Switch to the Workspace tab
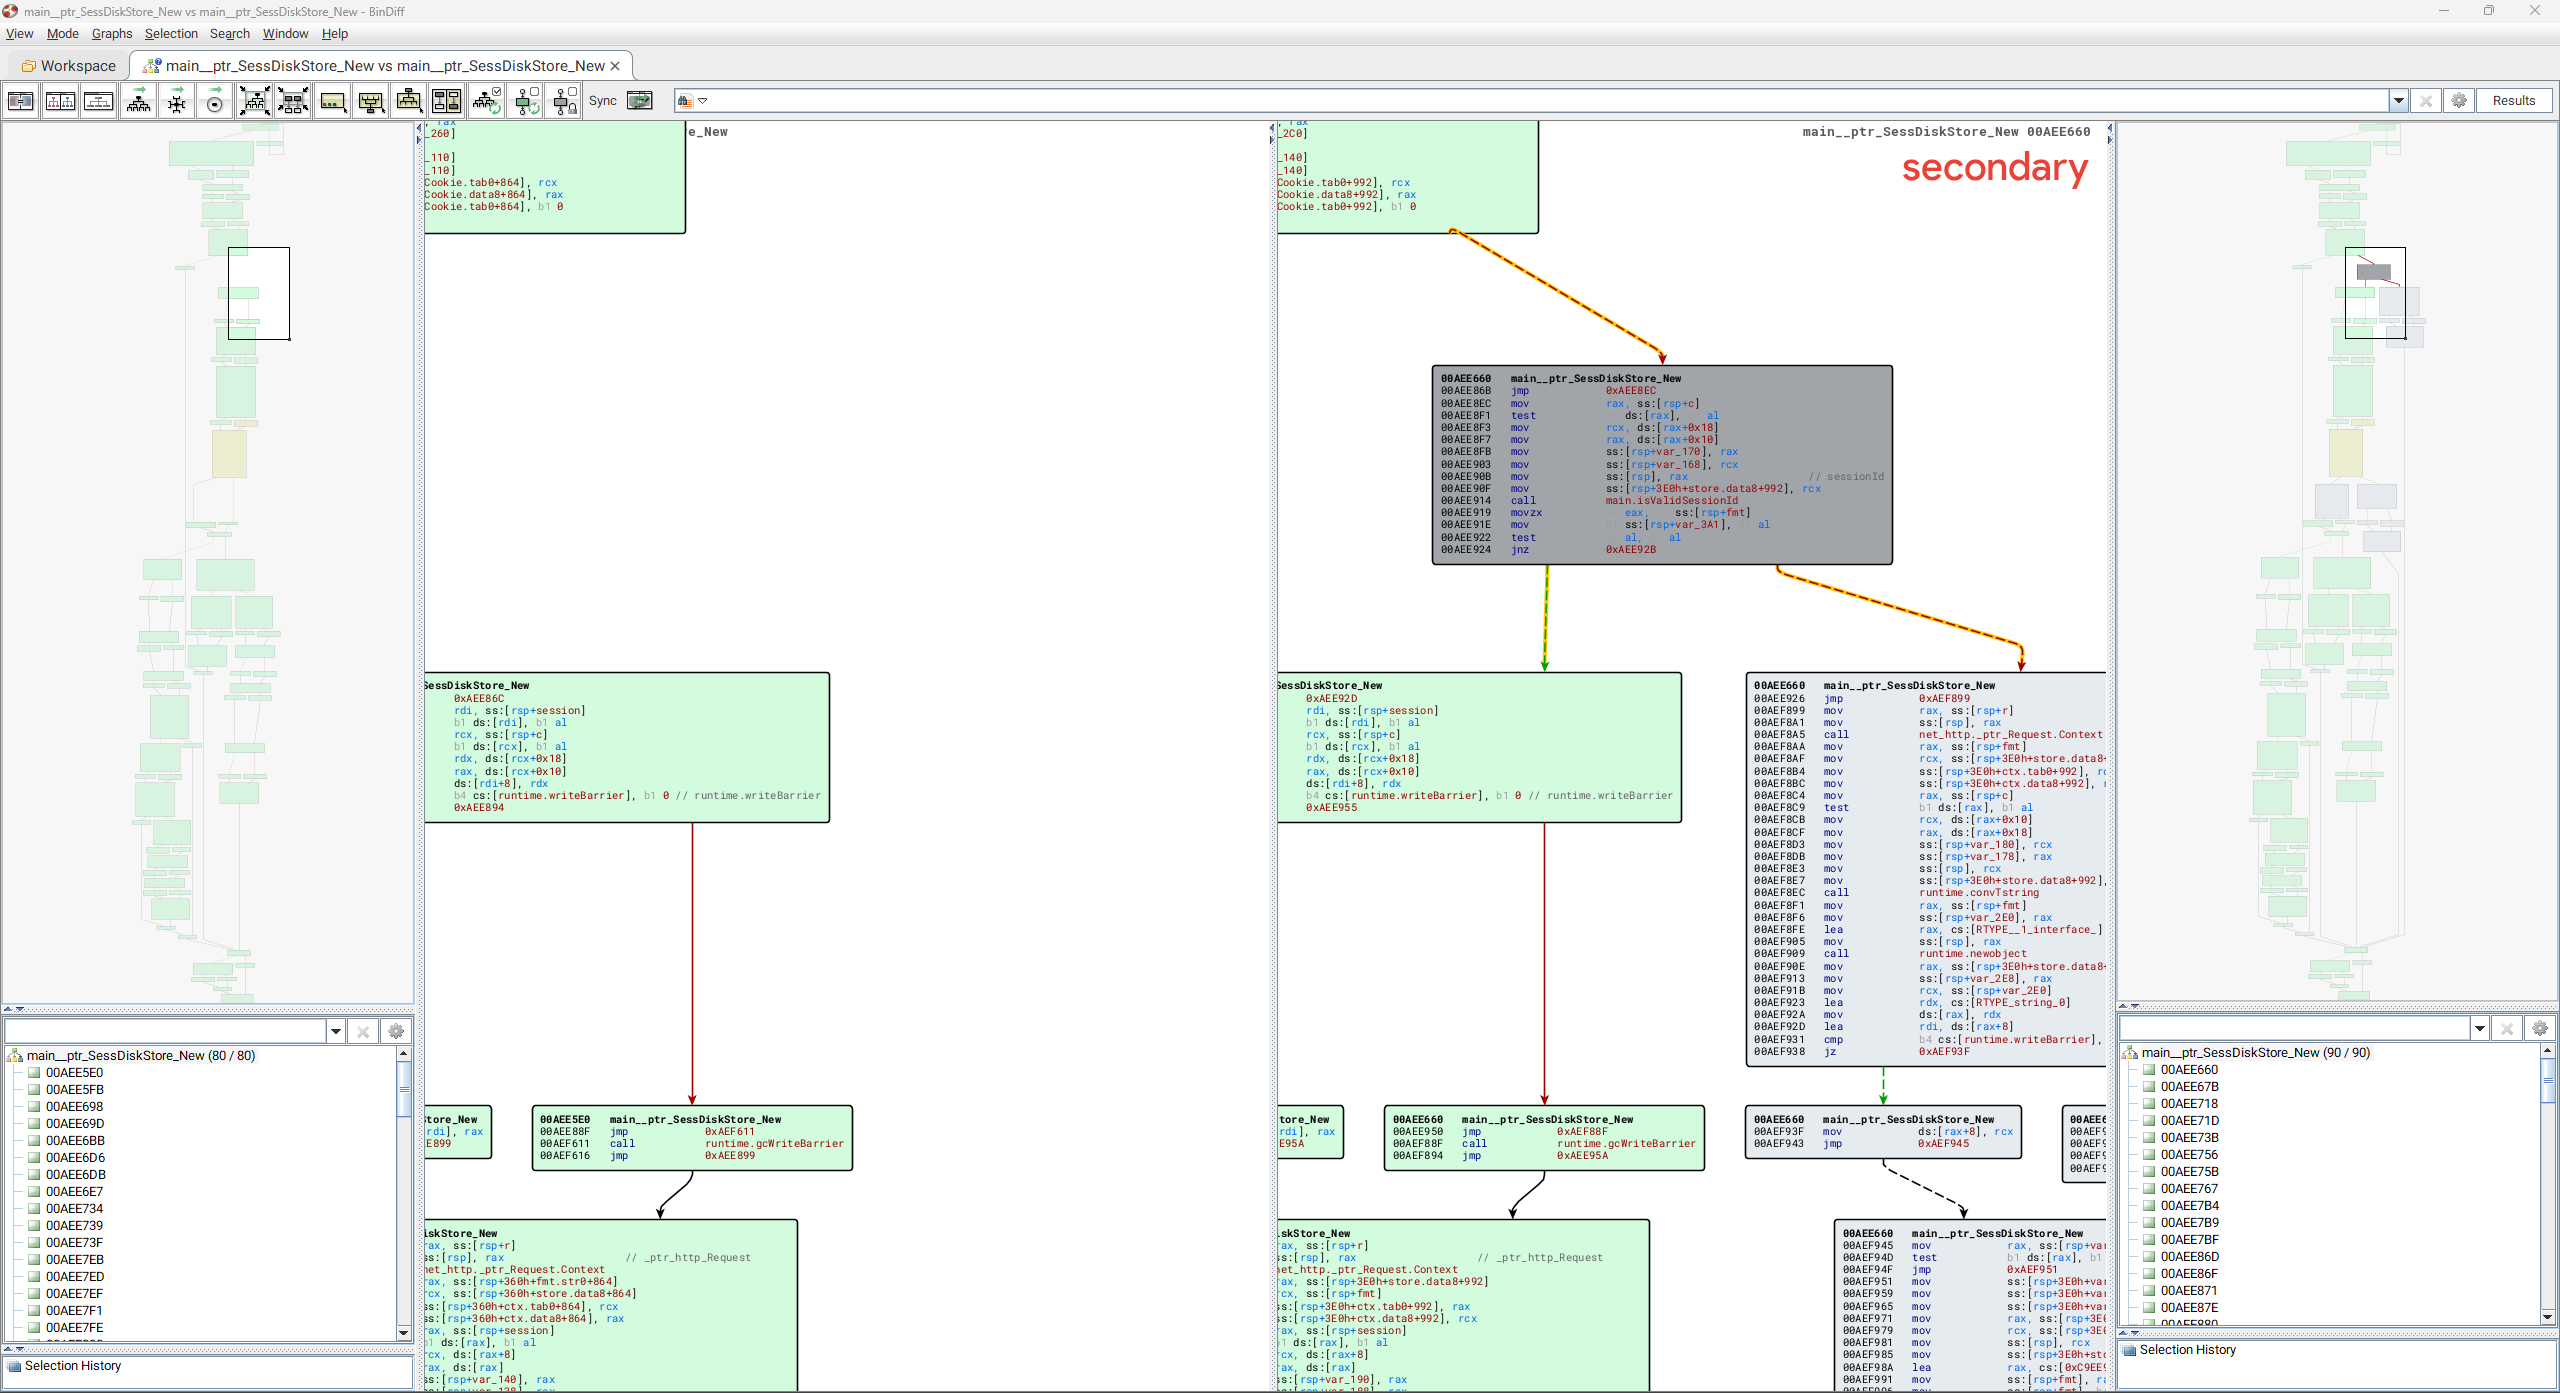The height and width of the screenshot is (1393, 2560). click(69, 66)
